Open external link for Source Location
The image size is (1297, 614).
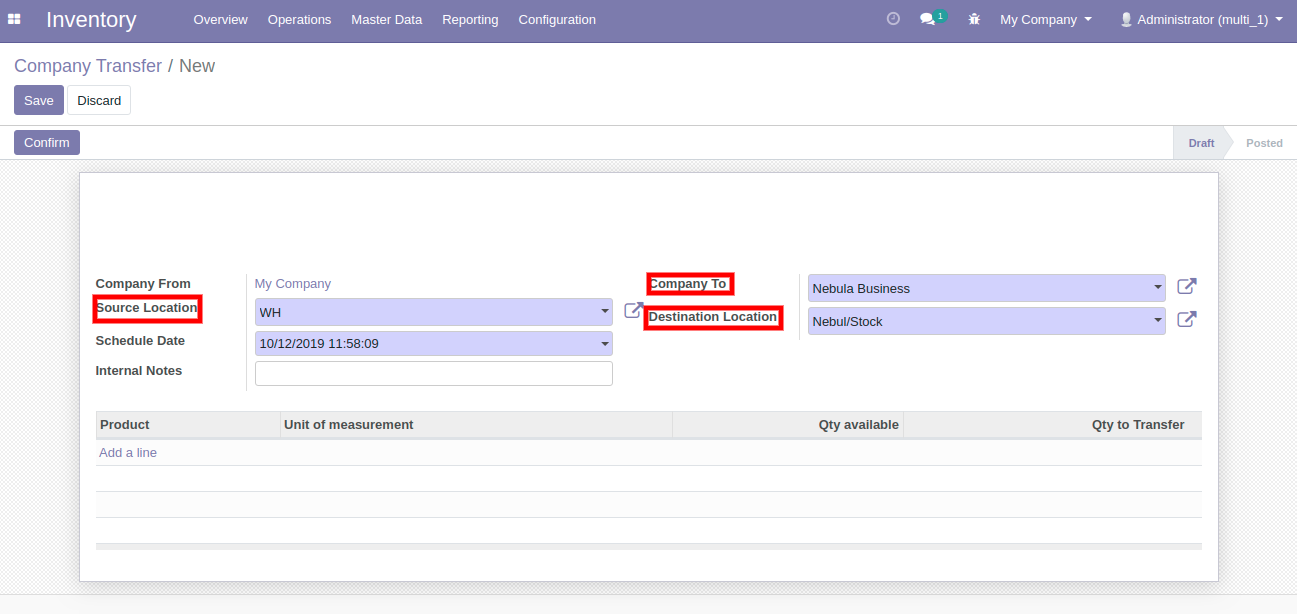pos(633,310)
